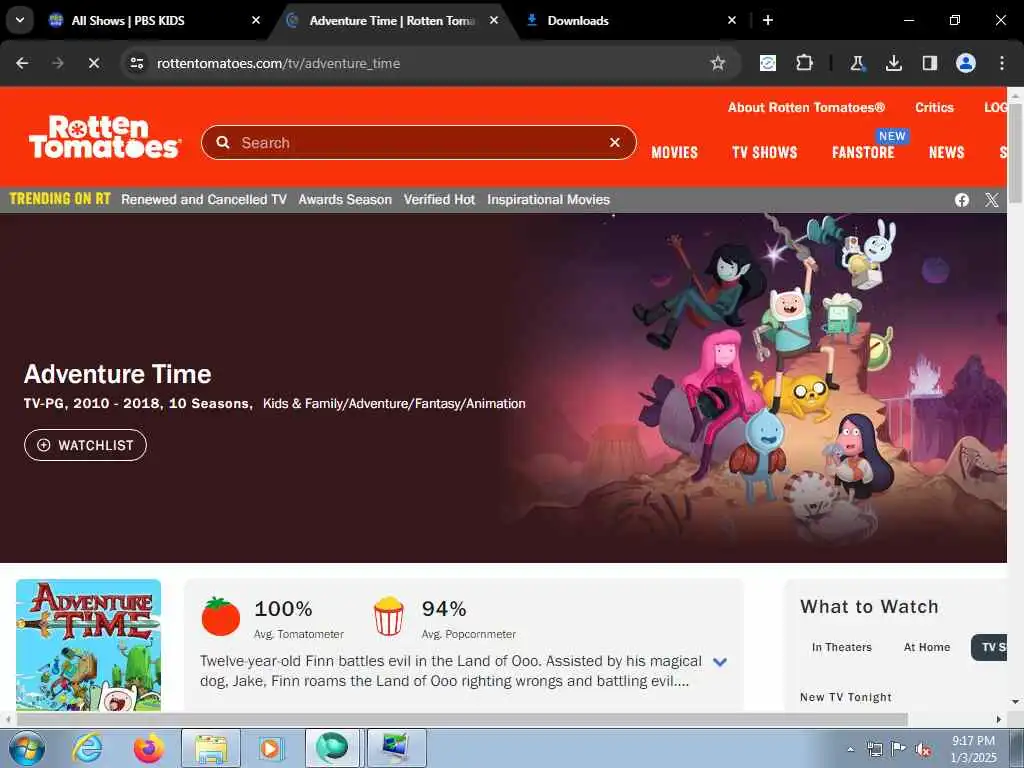
Task: Click the search magnifier icon
Action: 223,142
